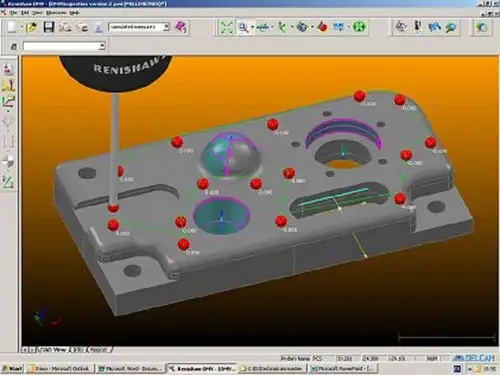Click the toolbar icon right of Save

coord(65,27)
